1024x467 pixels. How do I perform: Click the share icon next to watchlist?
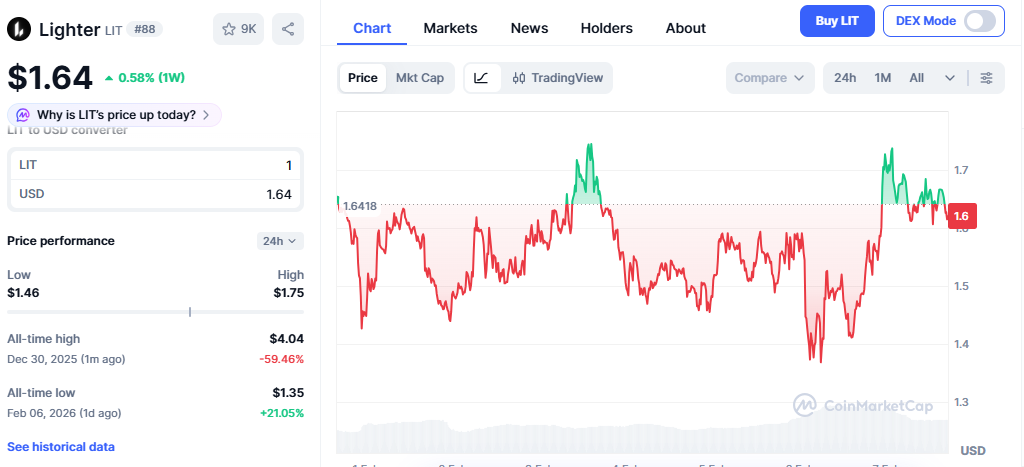click(288, 29)
